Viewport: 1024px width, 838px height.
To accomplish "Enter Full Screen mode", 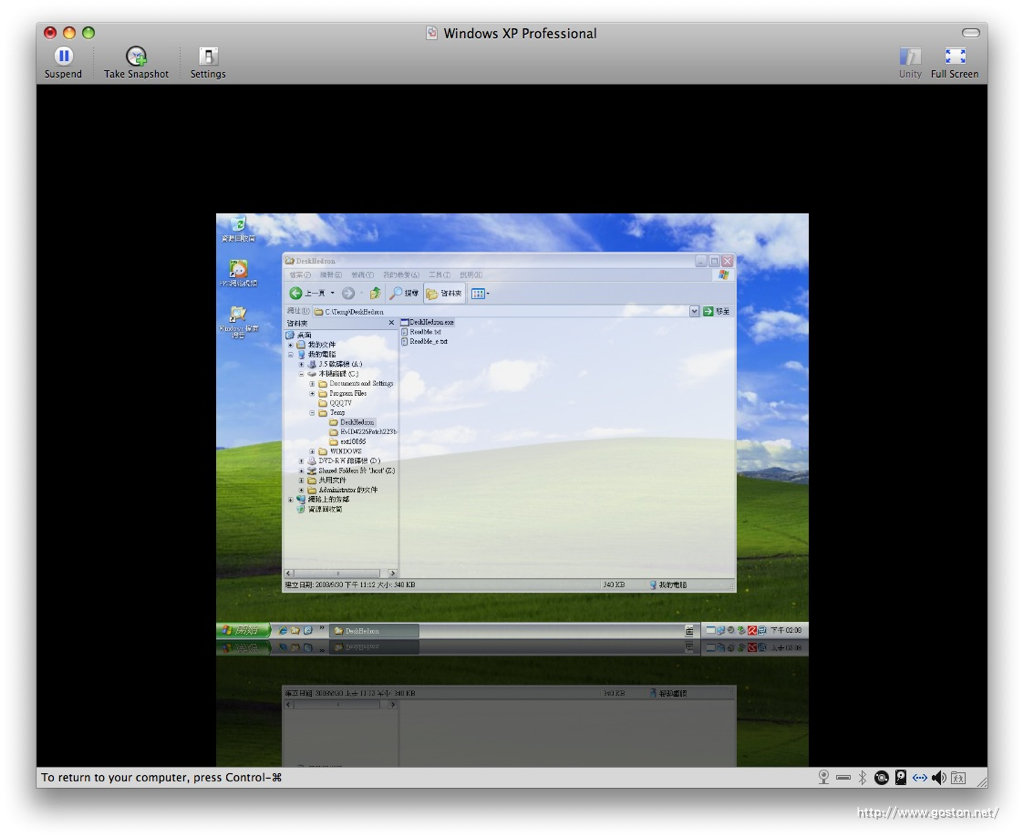I will (954, 63).
